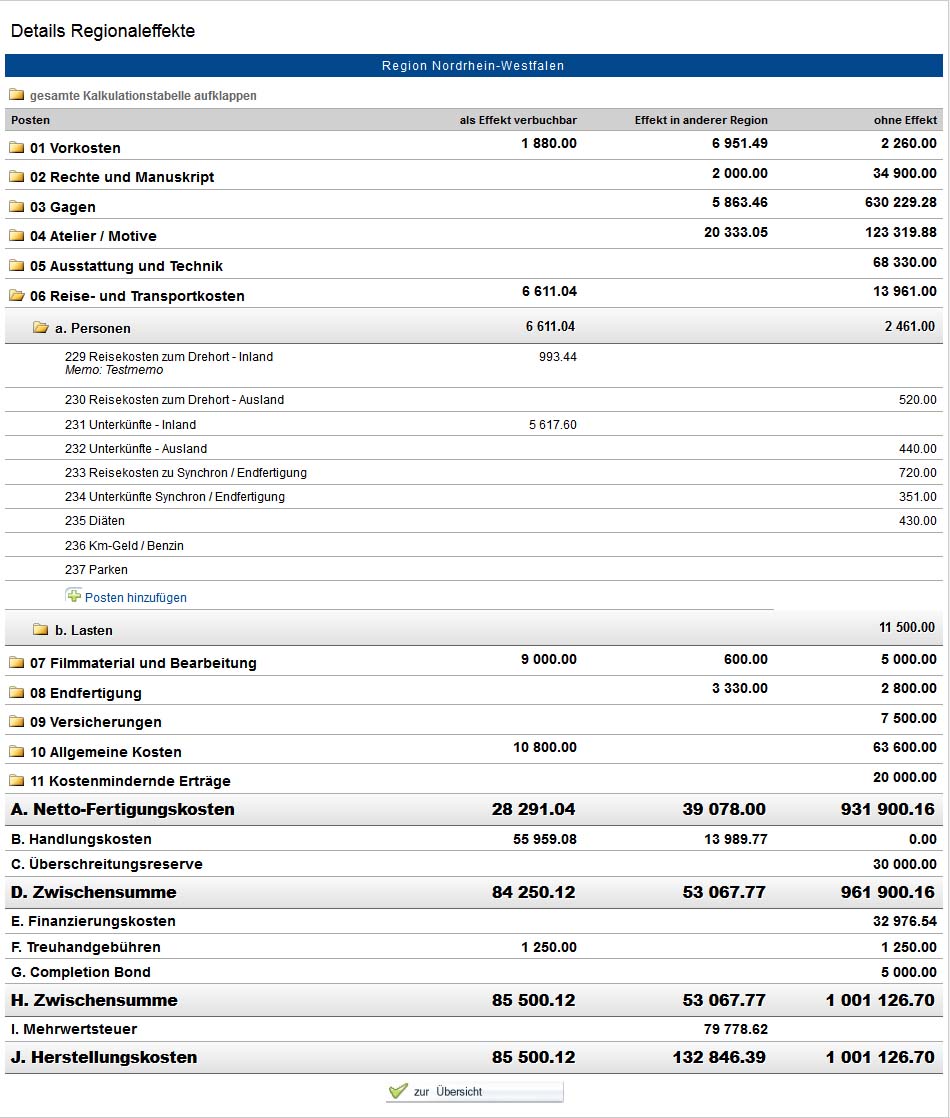Image resolution: width=950 pixels, height=1118 pixels.
Task: Click als Effekt verbuchbar column header
Action: click(518, 120)
